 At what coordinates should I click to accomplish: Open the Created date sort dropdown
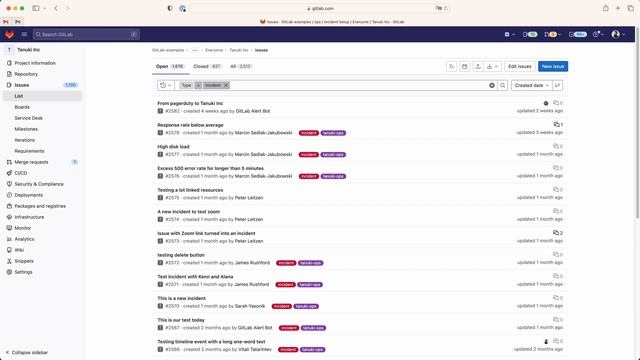point(531,85)
